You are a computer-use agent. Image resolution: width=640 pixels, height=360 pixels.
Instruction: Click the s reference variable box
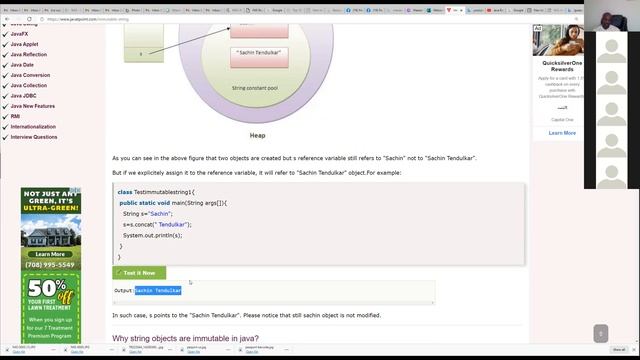point(144,54)
